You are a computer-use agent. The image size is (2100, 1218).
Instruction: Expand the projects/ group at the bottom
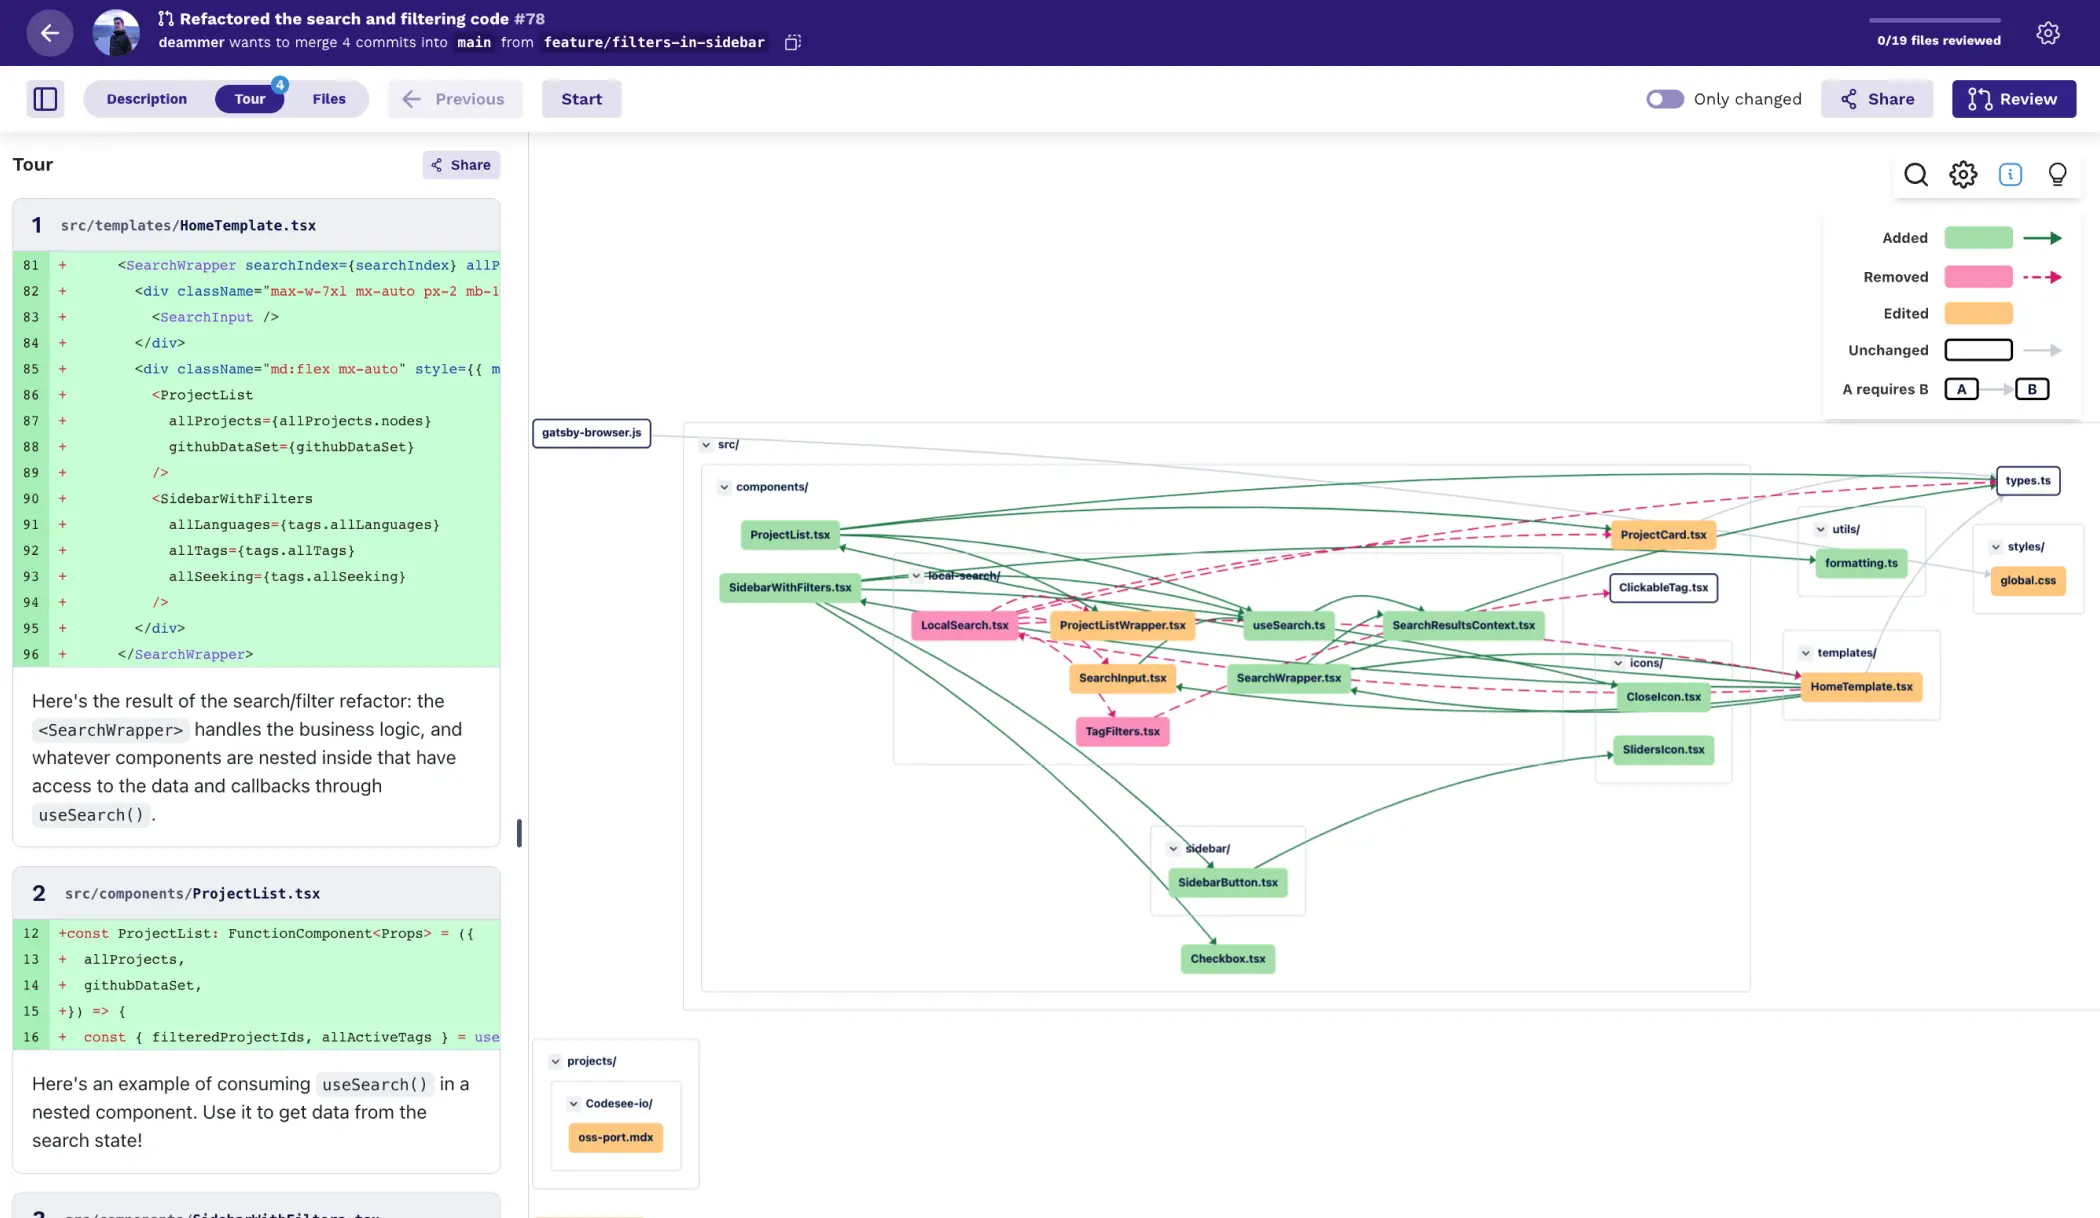pyautogui.click(x=557, y=1060)
